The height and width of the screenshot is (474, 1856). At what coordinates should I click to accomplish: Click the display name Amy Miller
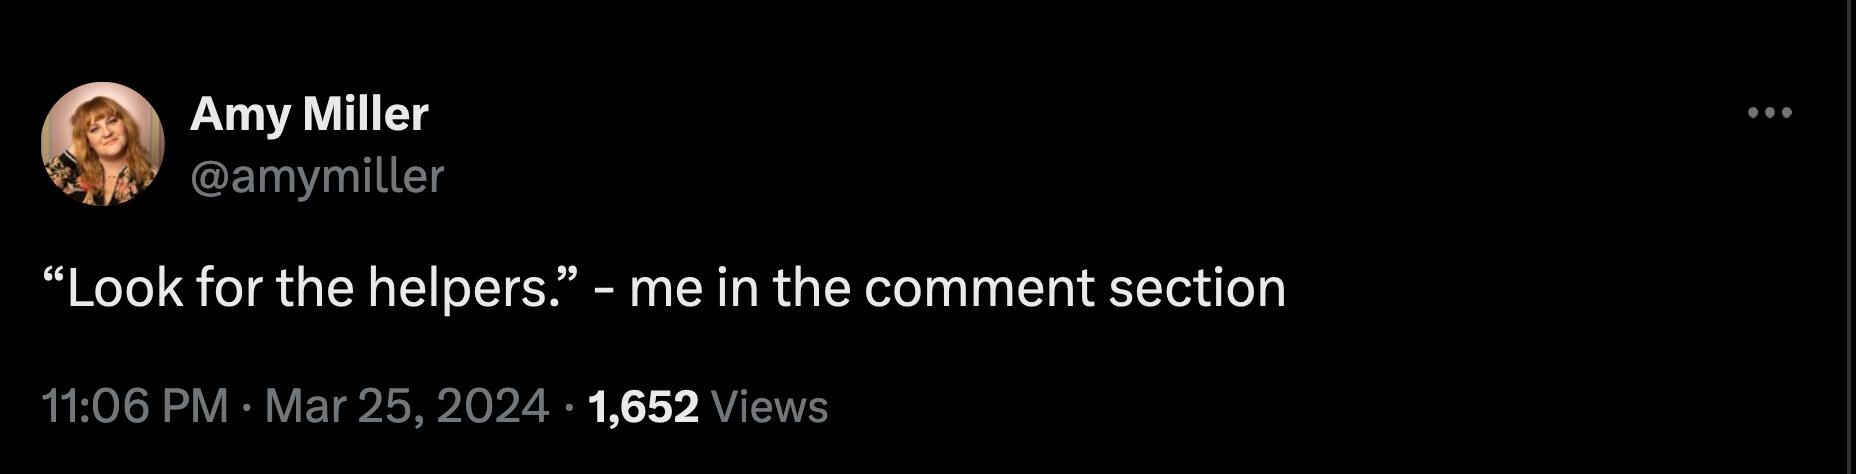point(309,114)
